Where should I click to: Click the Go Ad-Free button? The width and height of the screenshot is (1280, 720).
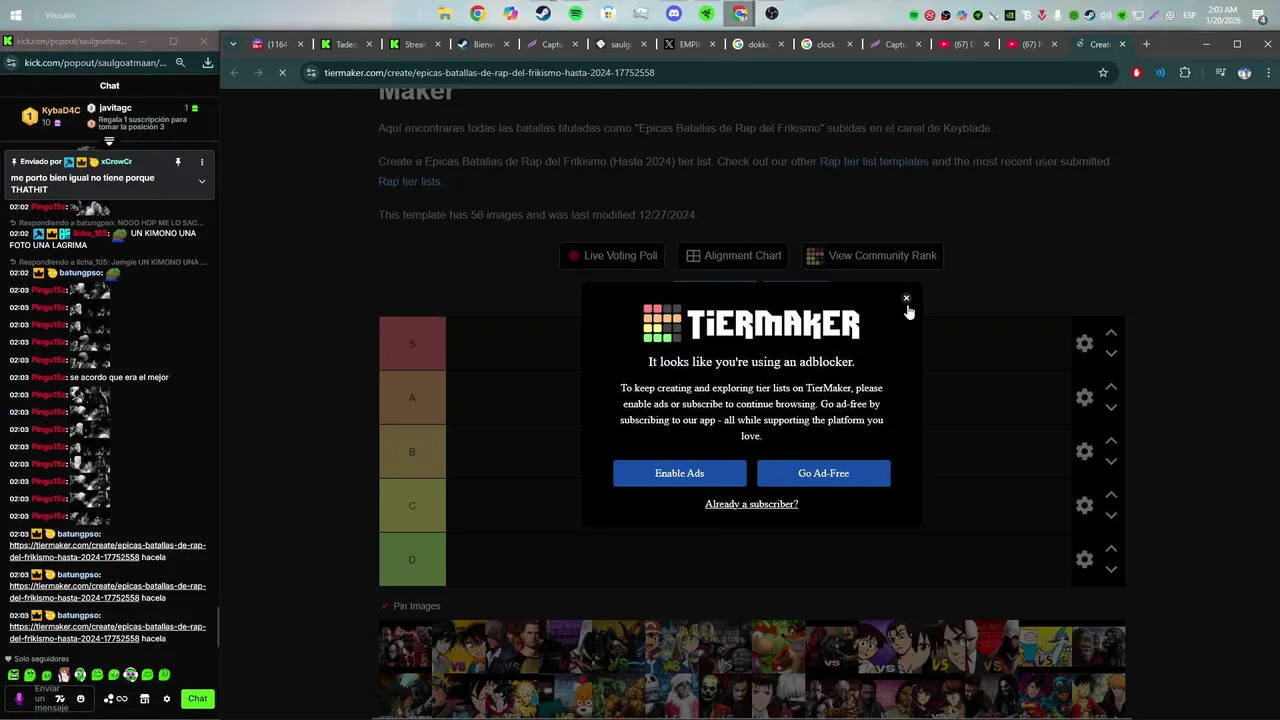point(823,473)
